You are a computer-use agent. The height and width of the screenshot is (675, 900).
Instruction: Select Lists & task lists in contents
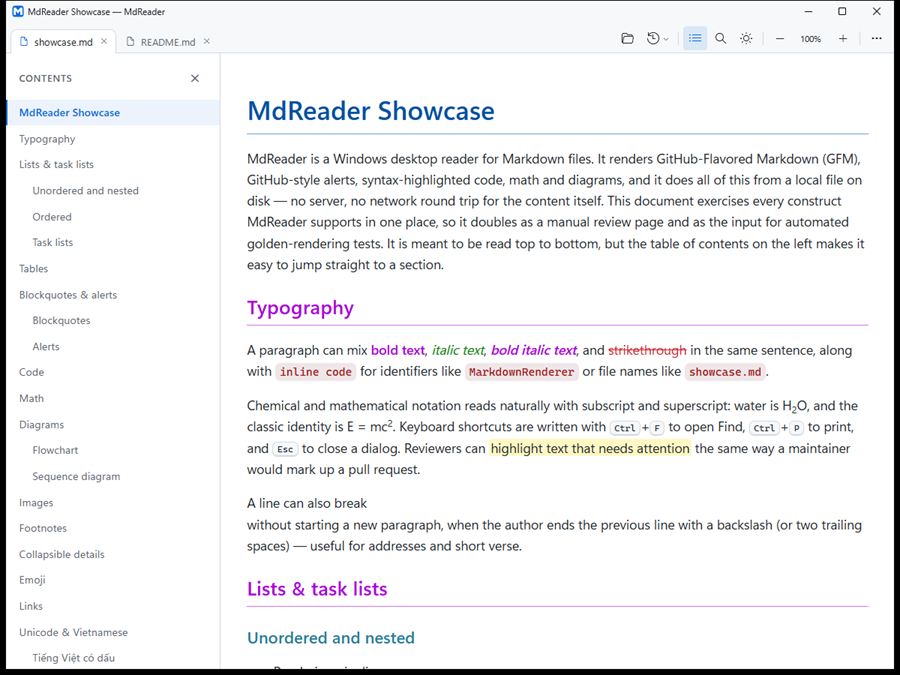tap(112, 164)
